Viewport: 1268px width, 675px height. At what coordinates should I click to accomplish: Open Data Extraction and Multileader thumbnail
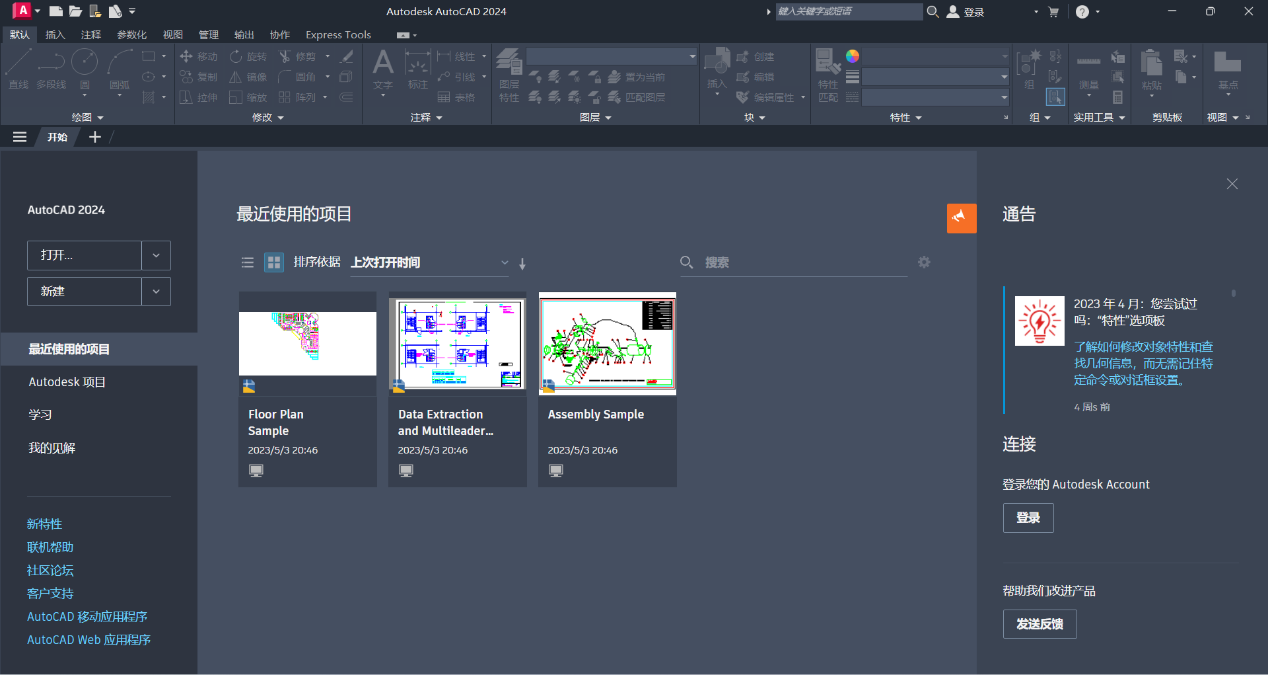457,343
